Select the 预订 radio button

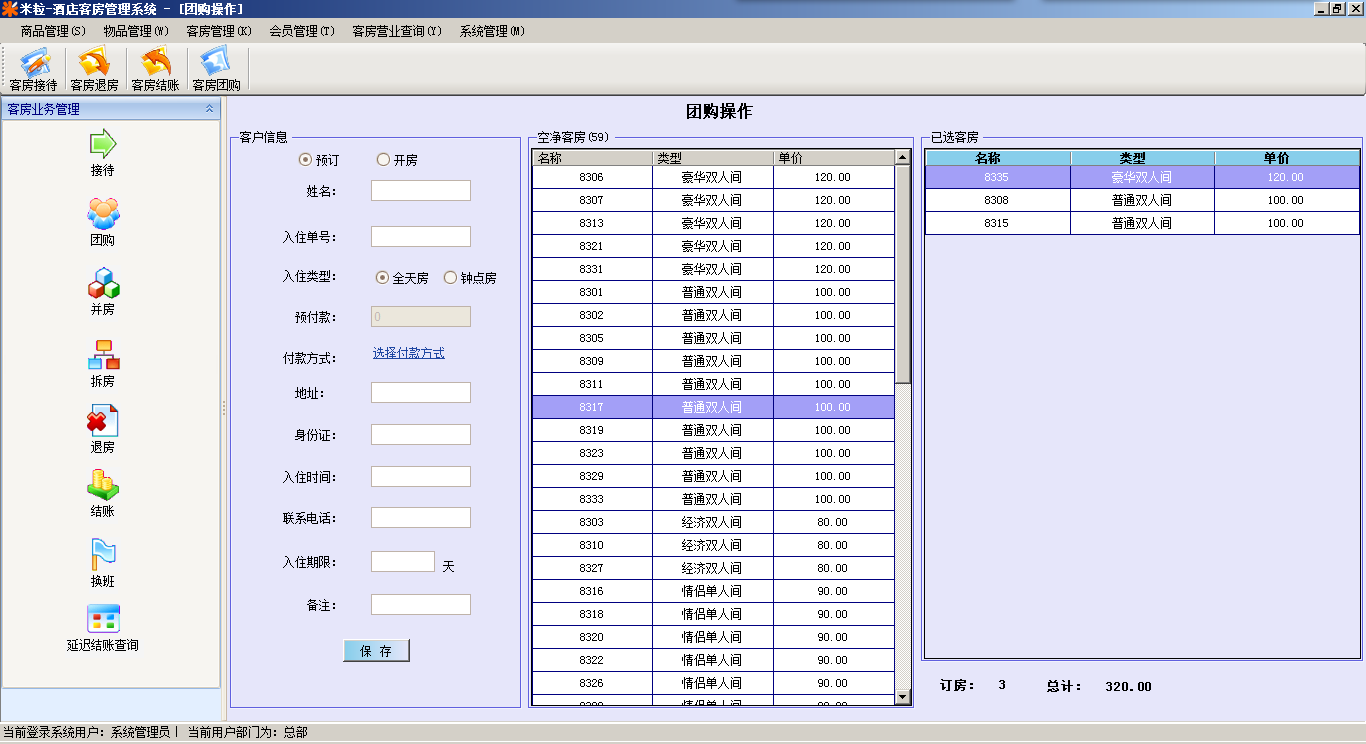(306, 160)
